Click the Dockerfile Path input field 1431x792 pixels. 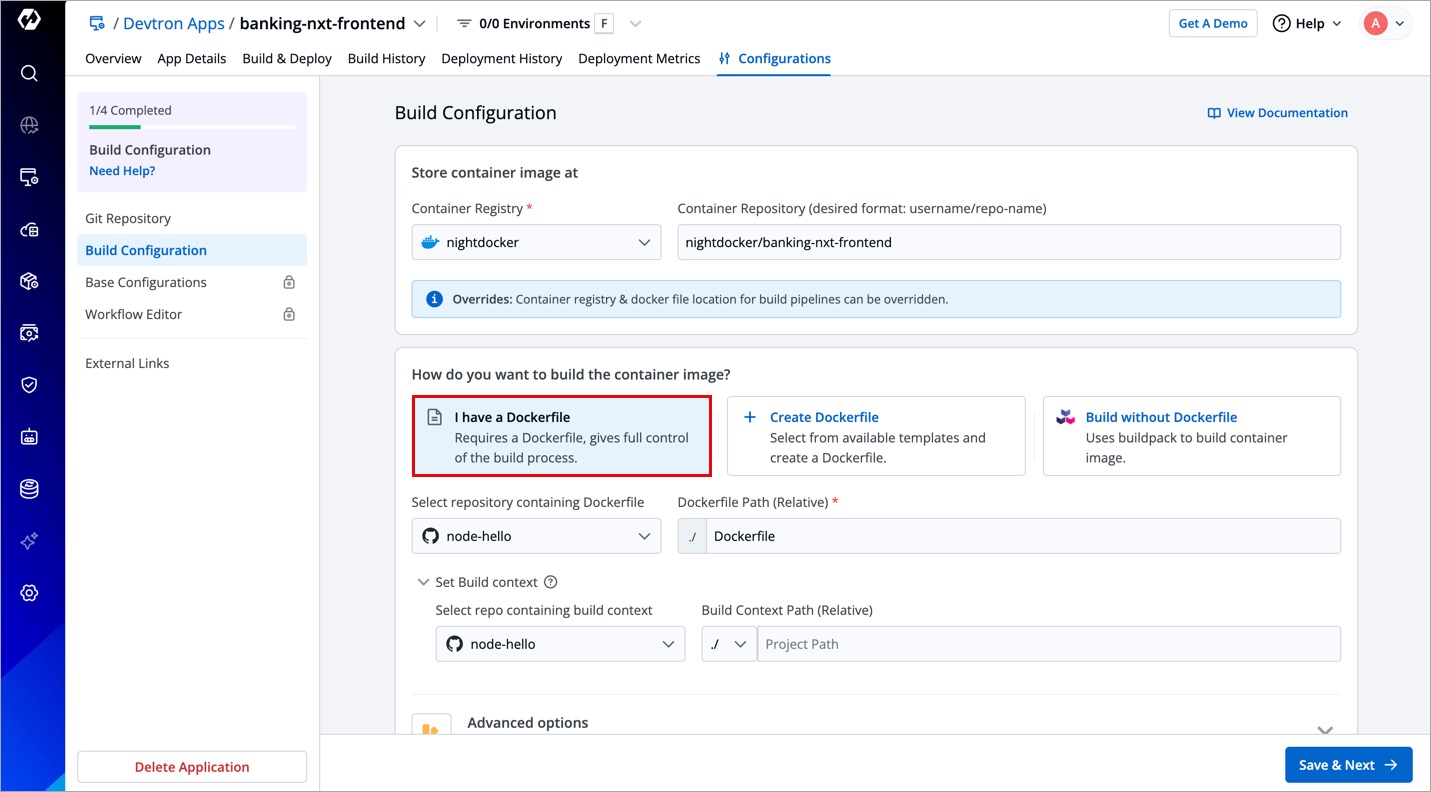click(x=1021, y=536)
